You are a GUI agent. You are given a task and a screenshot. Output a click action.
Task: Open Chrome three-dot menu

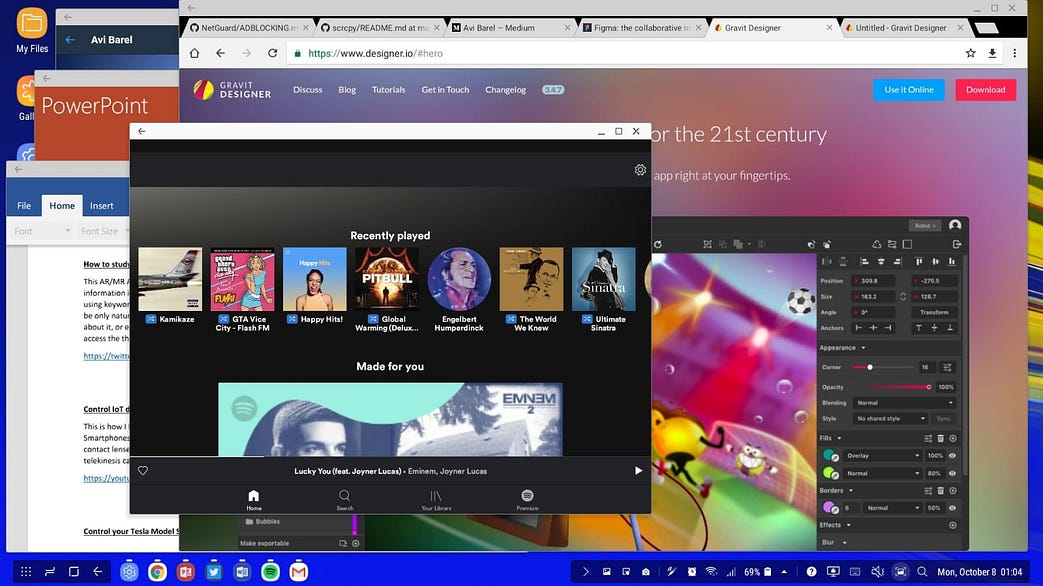[x=1014, y=53]
